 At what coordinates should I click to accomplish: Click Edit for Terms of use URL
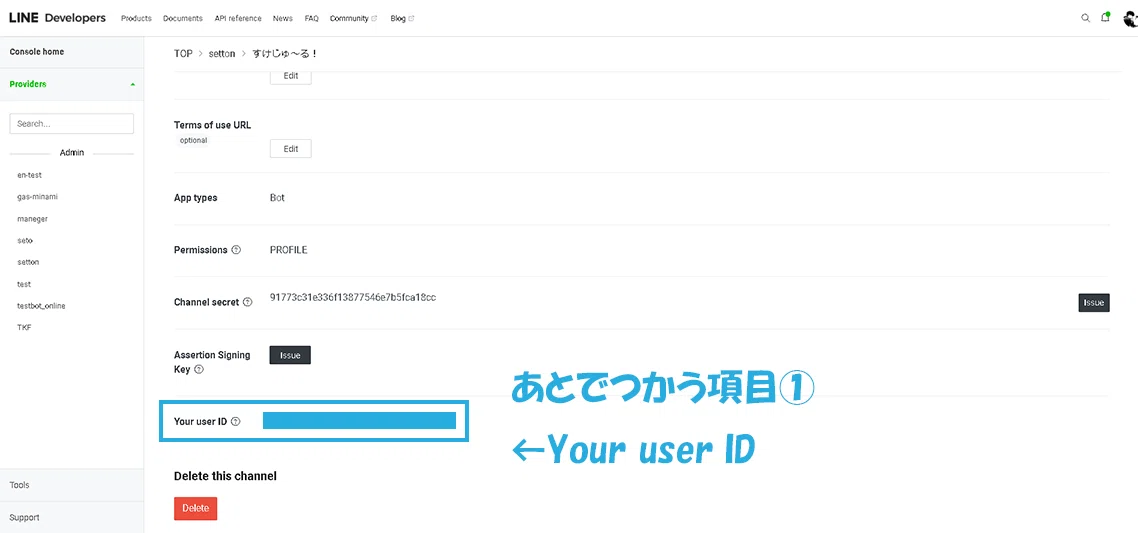coord(291,149)
